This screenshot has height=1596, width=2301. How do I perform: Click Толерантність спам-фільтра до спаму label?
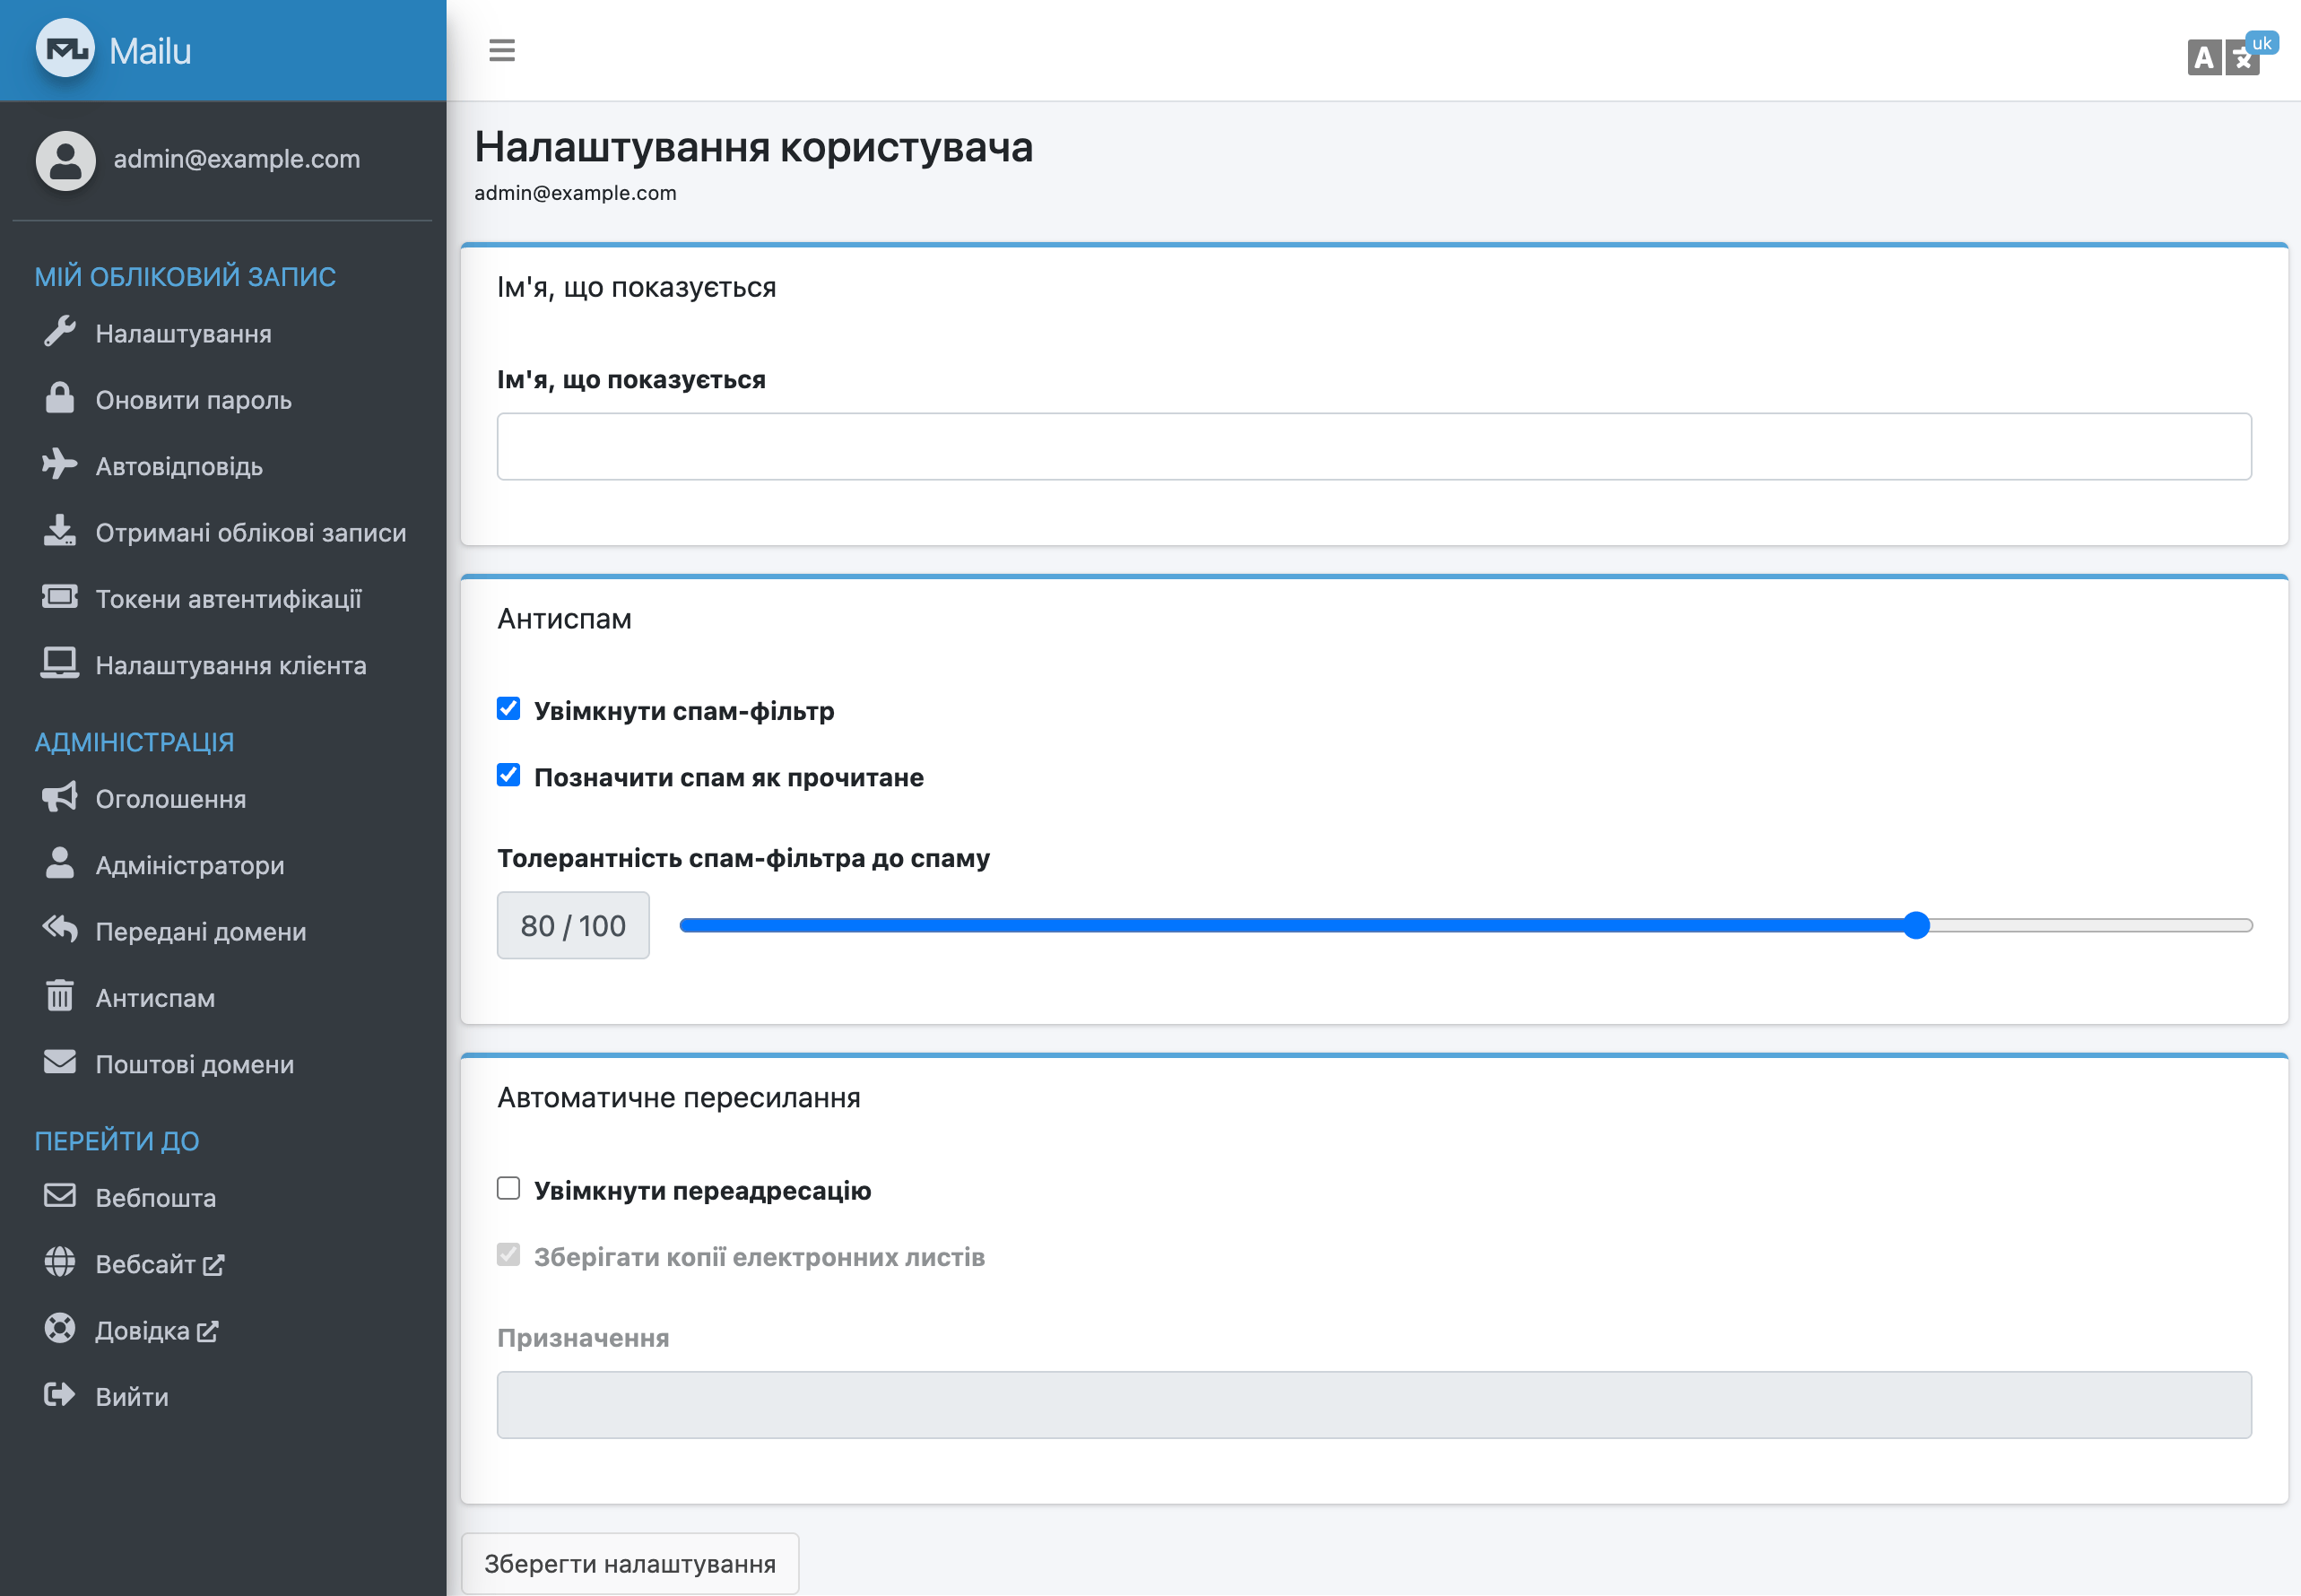(x=743, y=858)
